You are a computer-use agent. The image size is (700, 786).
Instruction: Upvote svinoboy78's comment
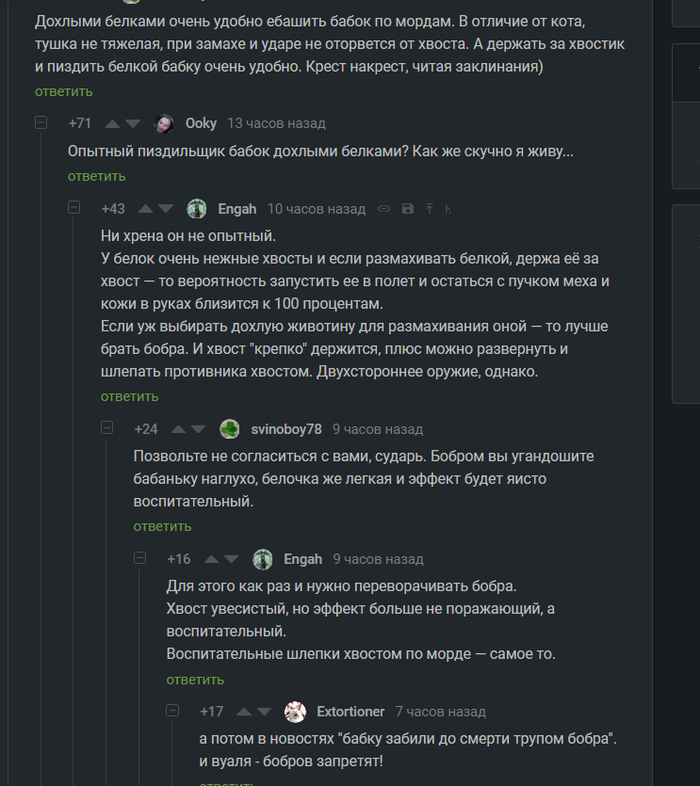click(x=178, y=429)
